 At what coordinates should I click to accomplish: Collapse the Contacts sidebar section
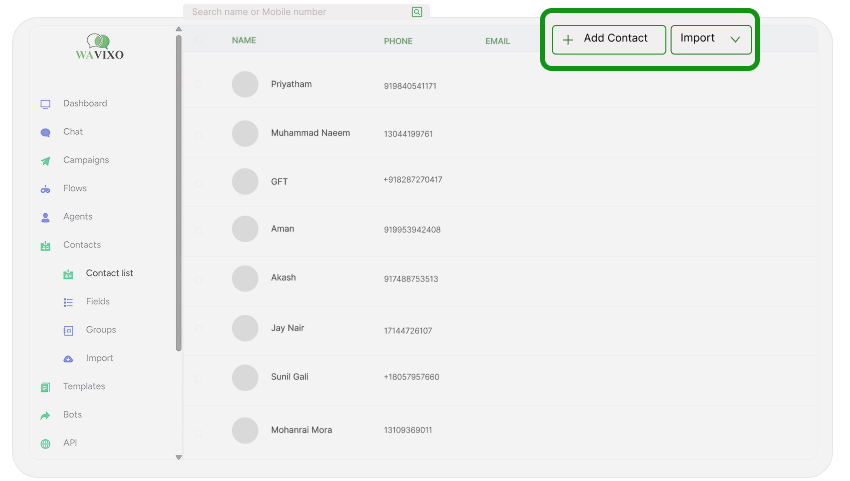tap(81, 245)
